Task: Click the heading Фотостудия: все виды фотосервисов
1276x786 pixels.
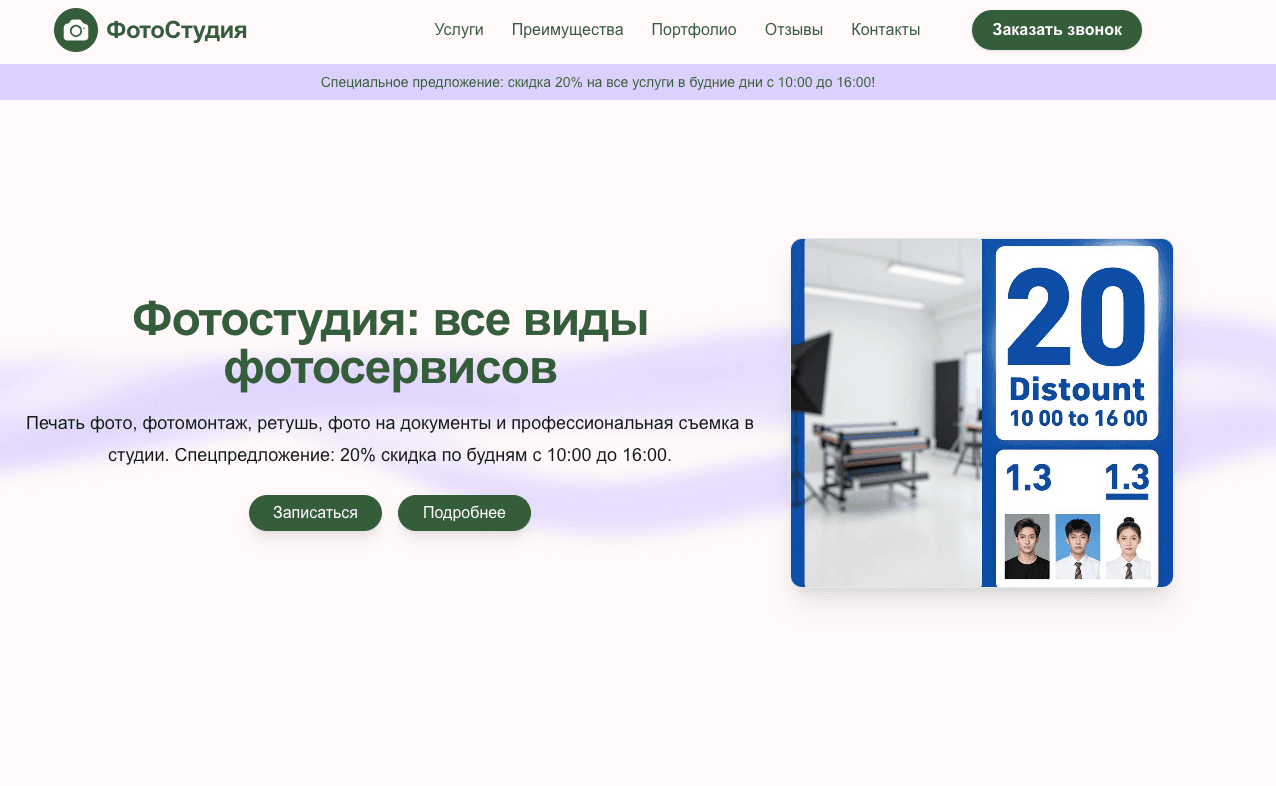Action: pos(390,344)
